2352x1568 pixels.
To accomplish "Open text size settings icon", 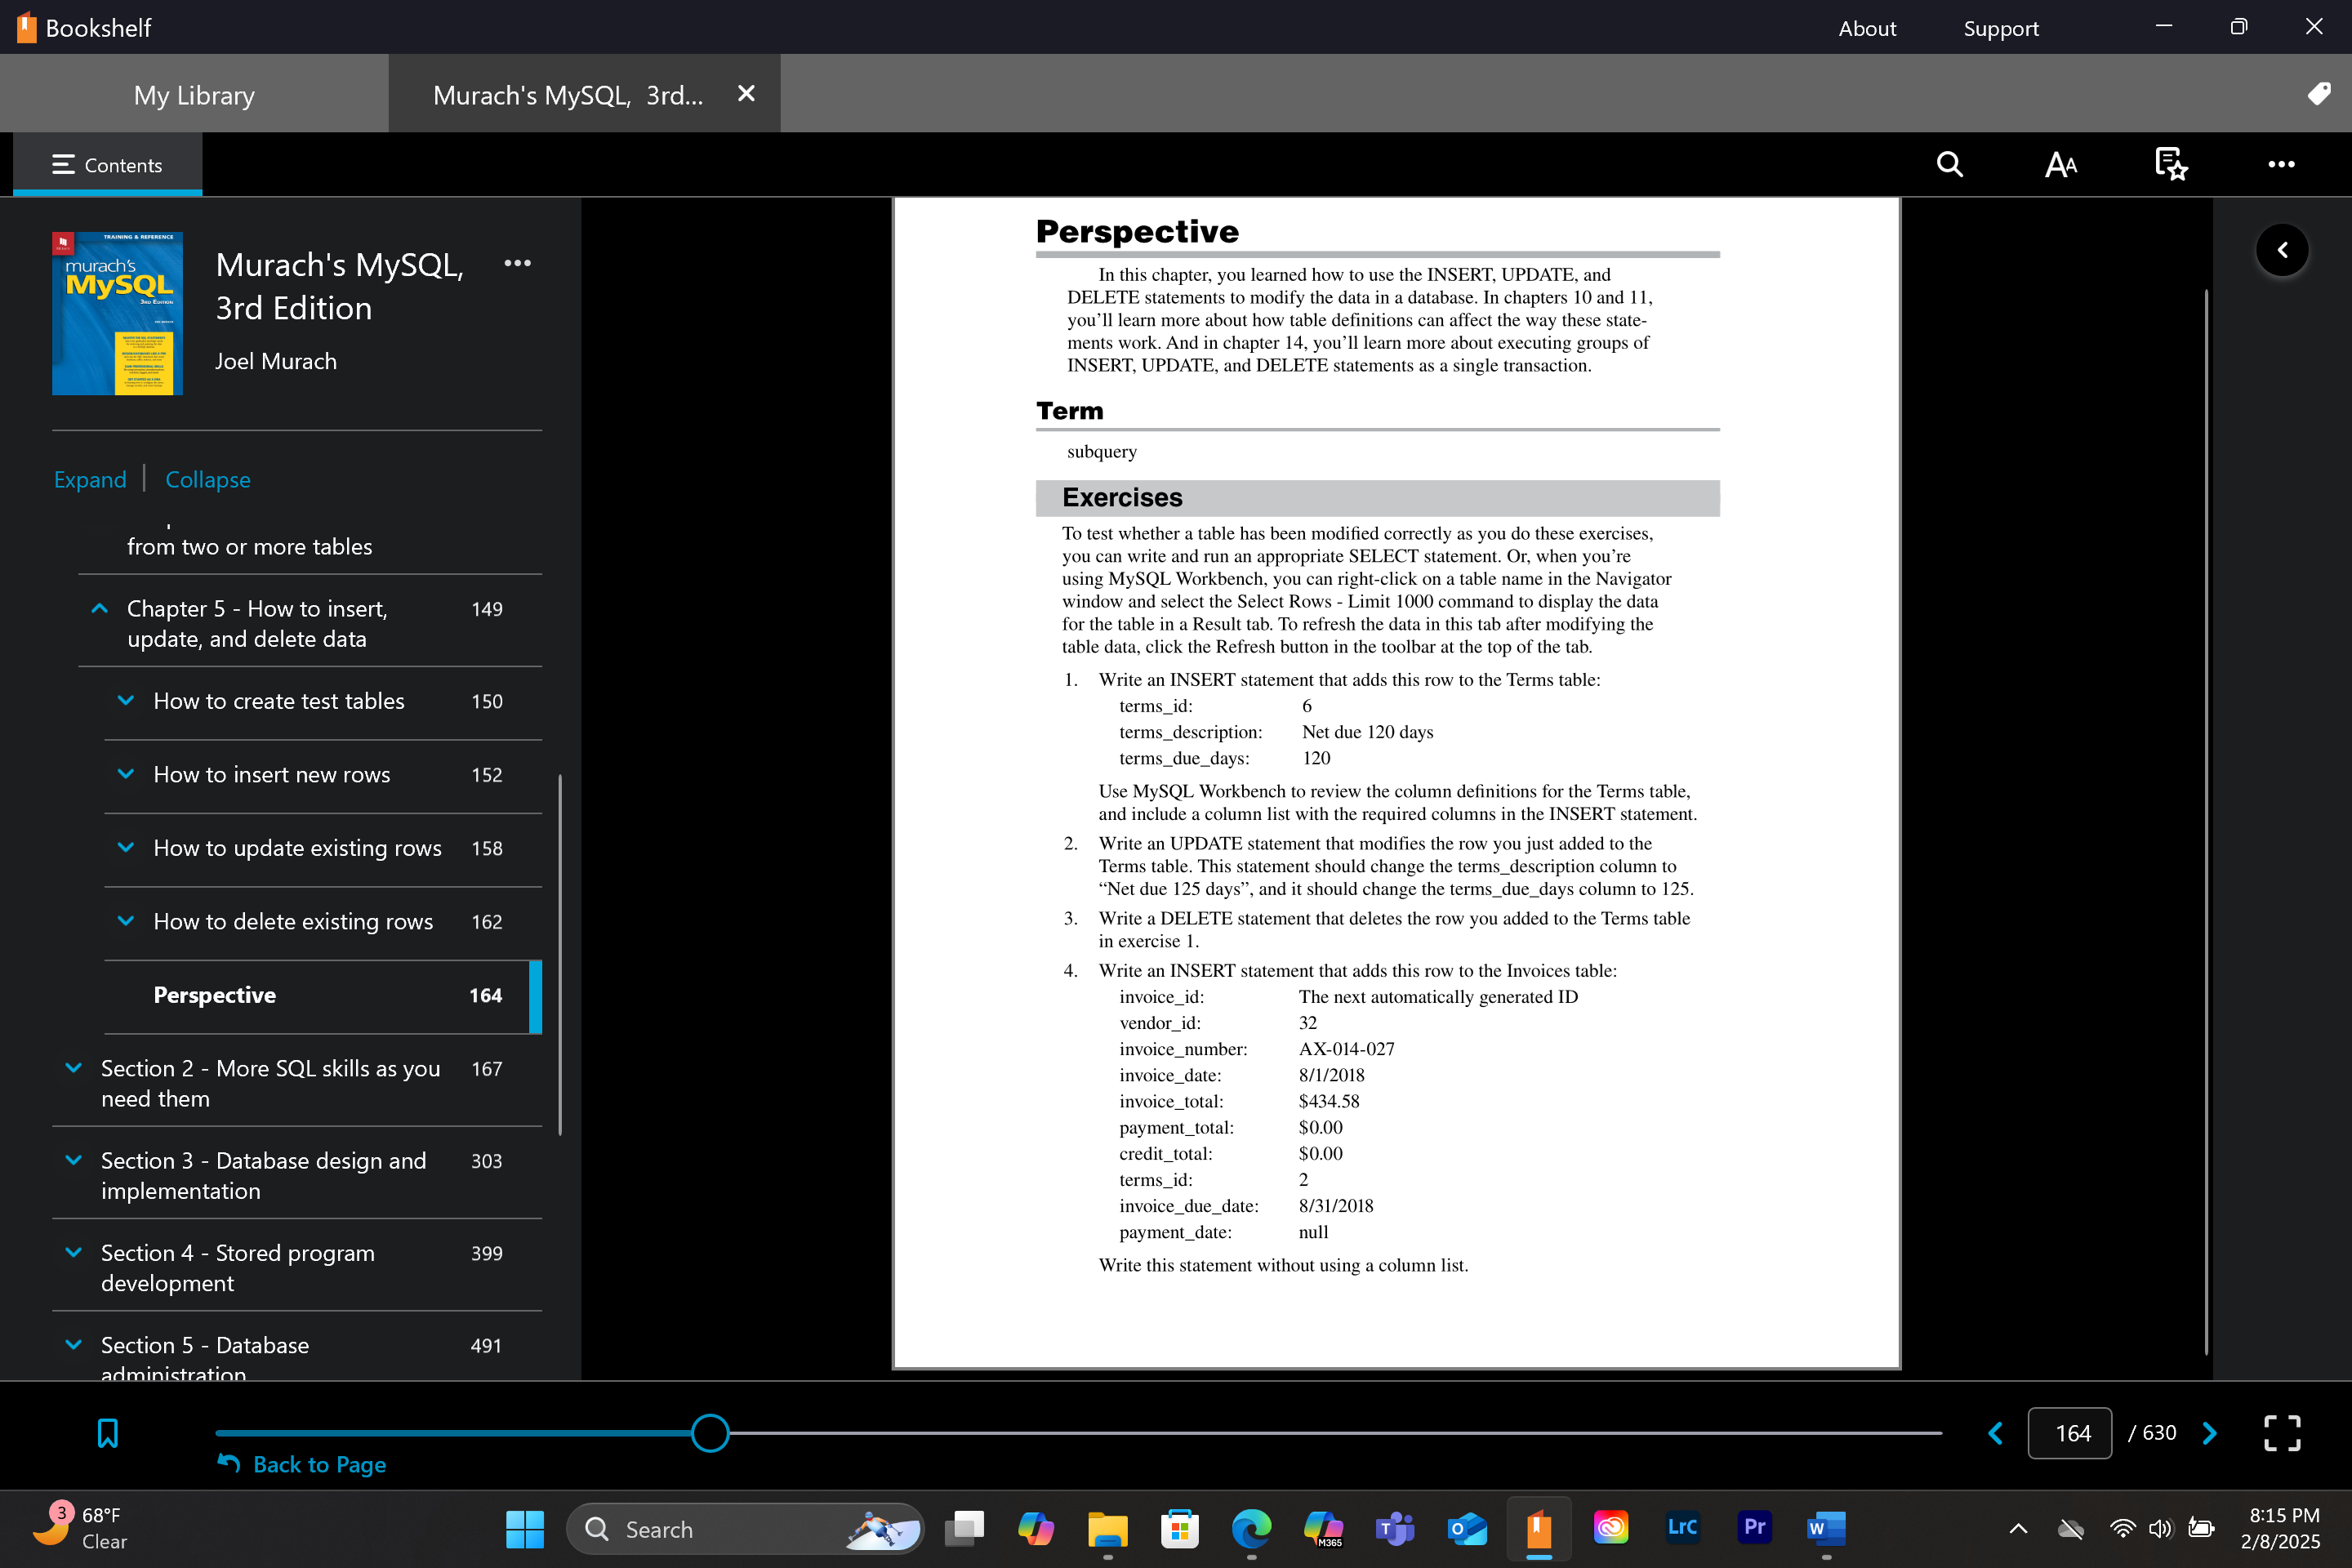I will click(2061, 164).
